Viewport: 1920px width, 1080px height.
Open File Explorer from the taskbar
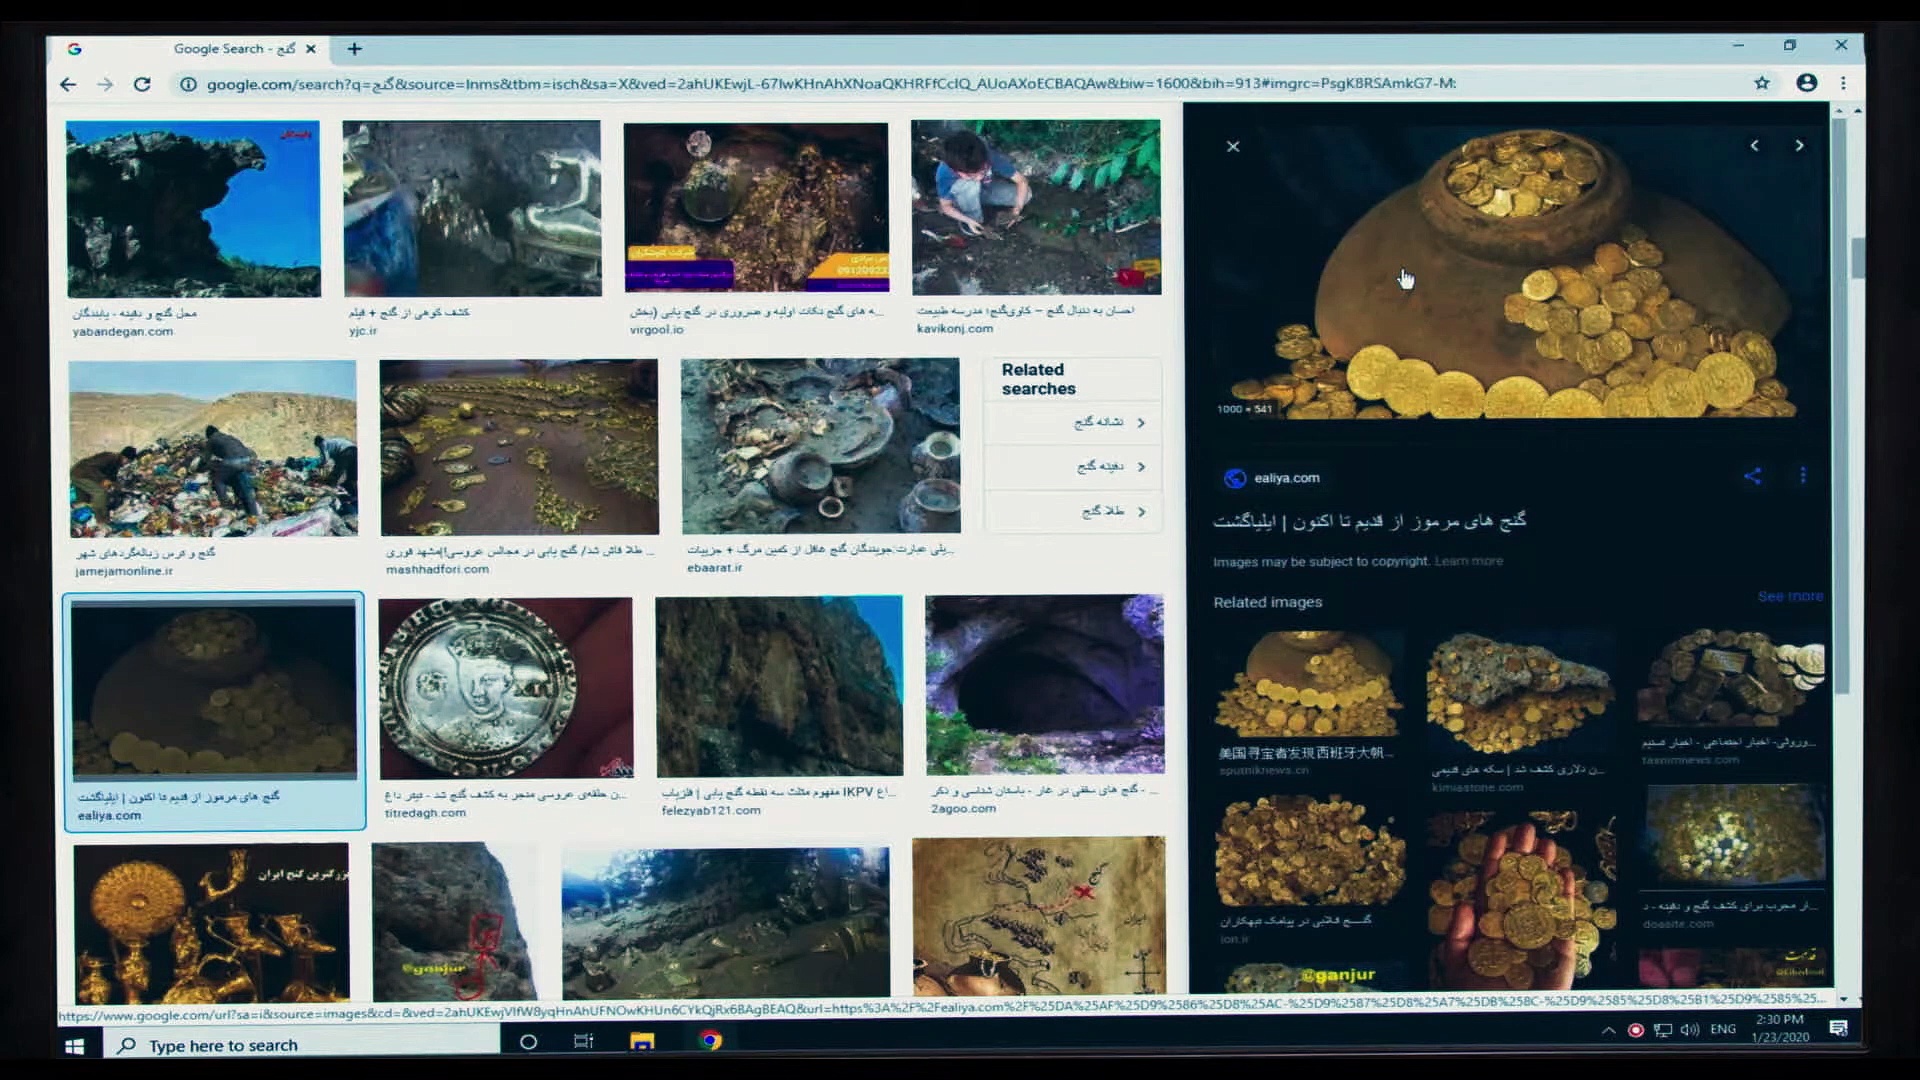(642, 1041)
